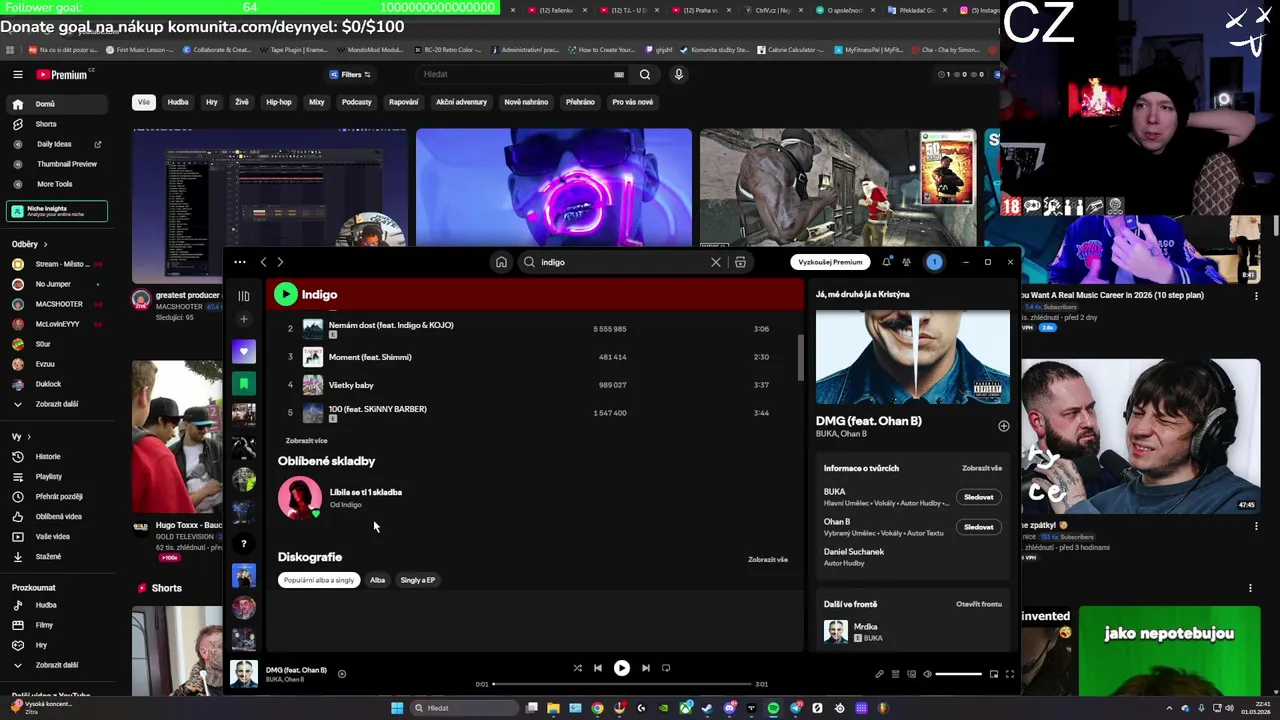1280x720 pixels.
Task: Open YouTube Filters dropdown
Action: 350,74
